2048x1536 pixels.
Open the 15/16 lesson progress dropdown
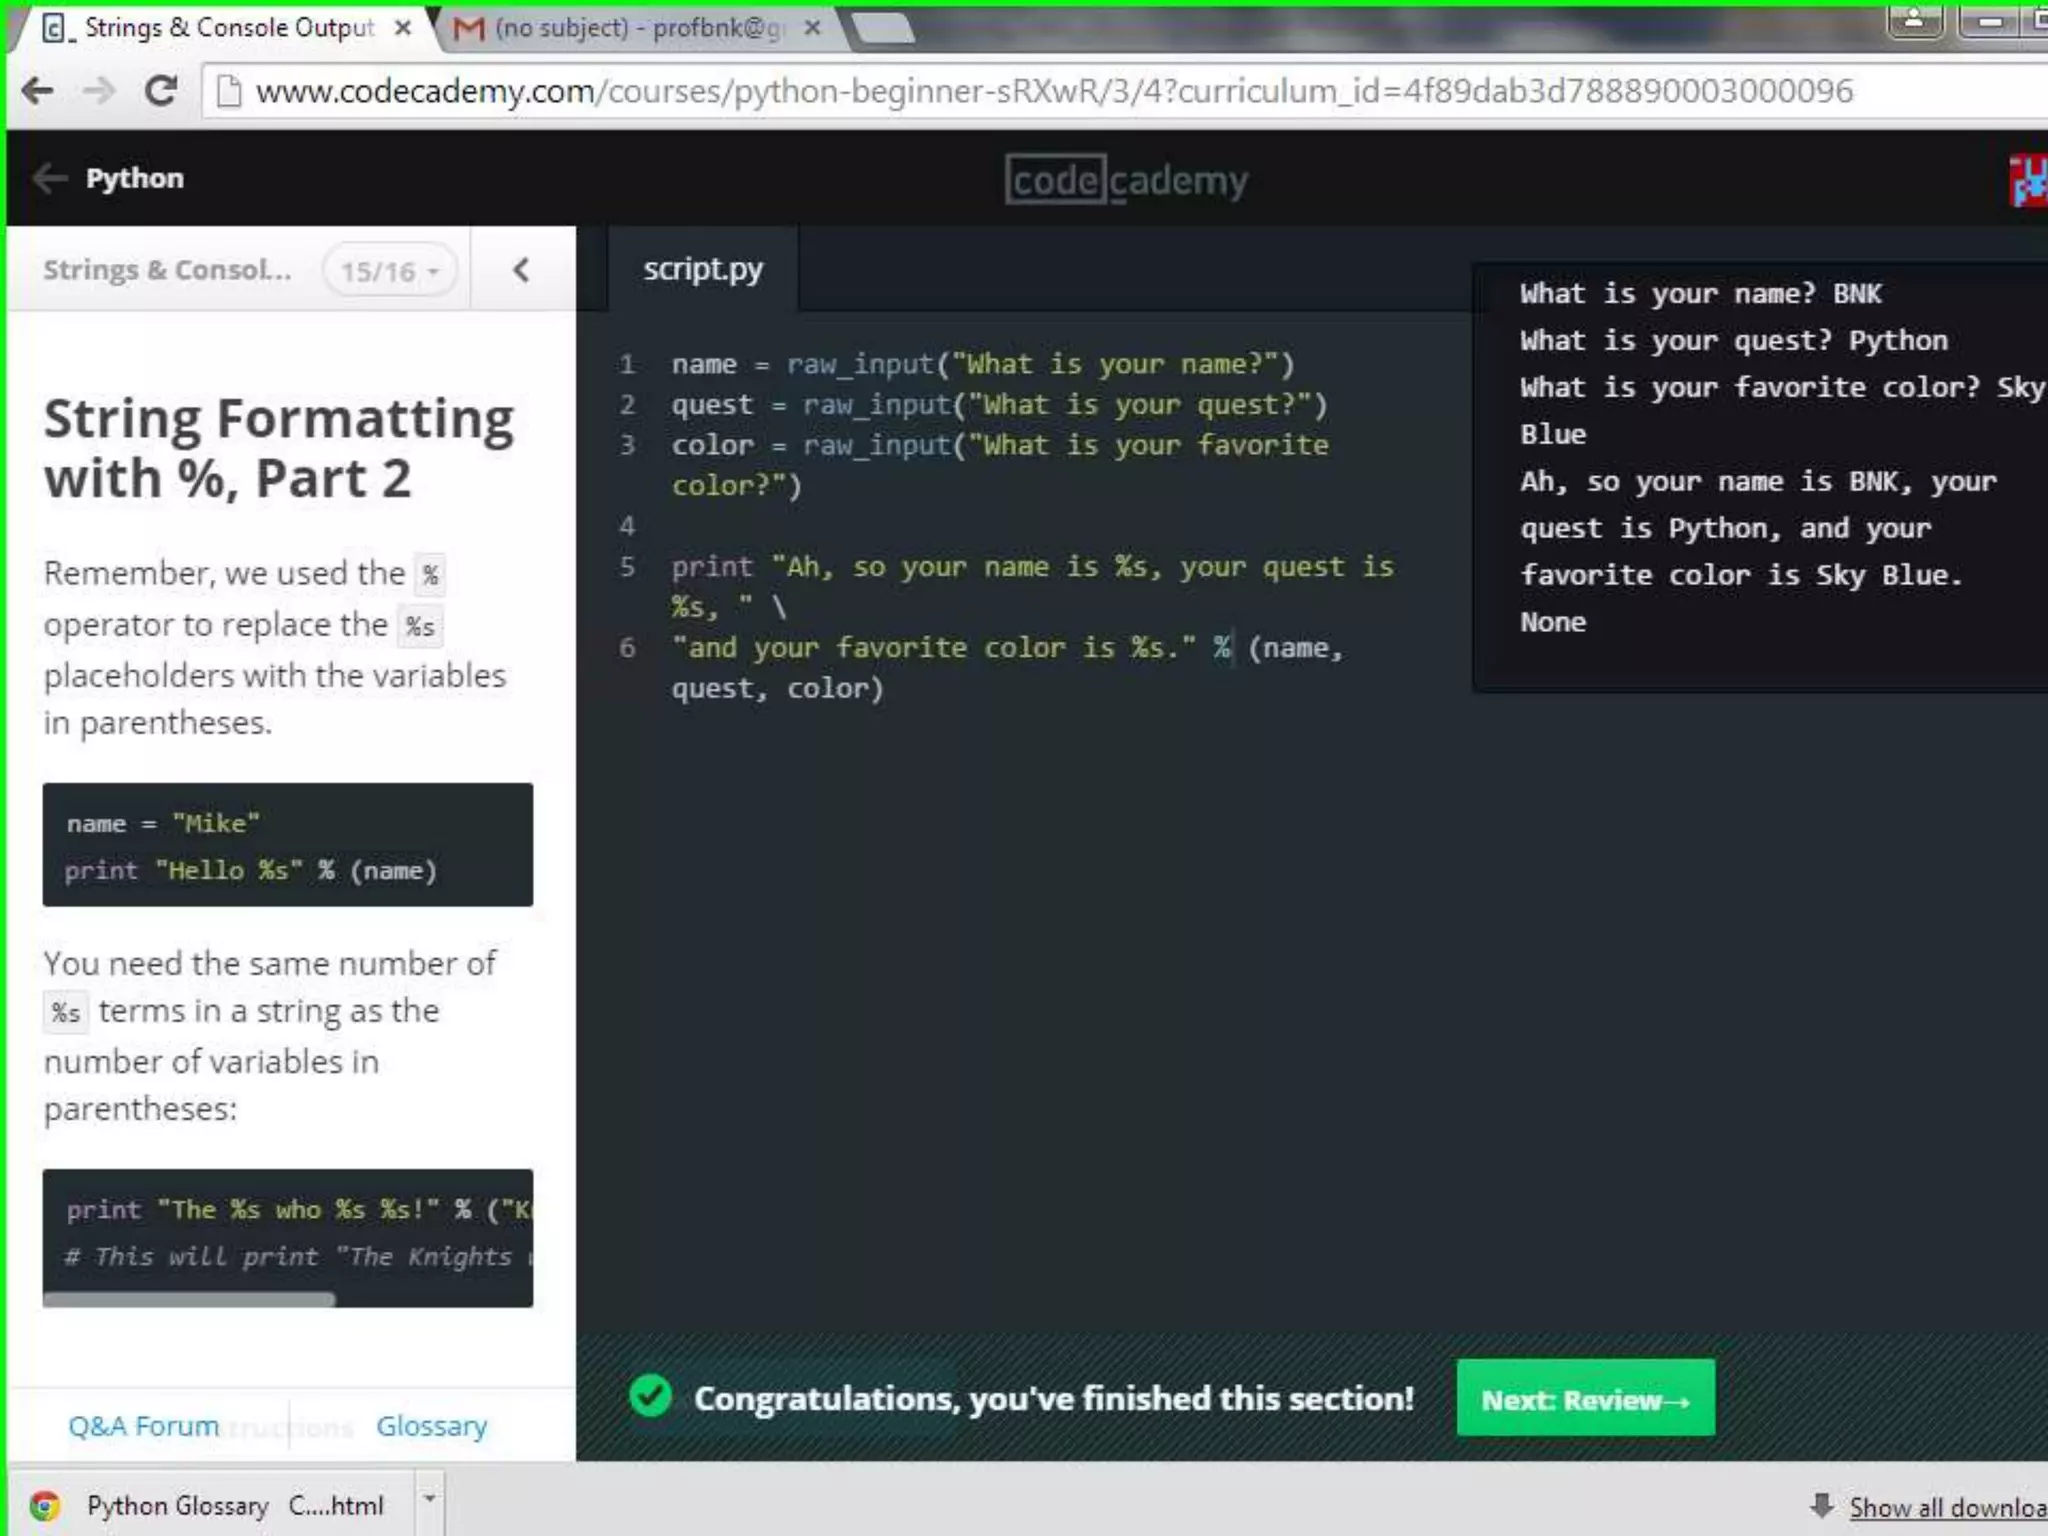pos(390,271)
